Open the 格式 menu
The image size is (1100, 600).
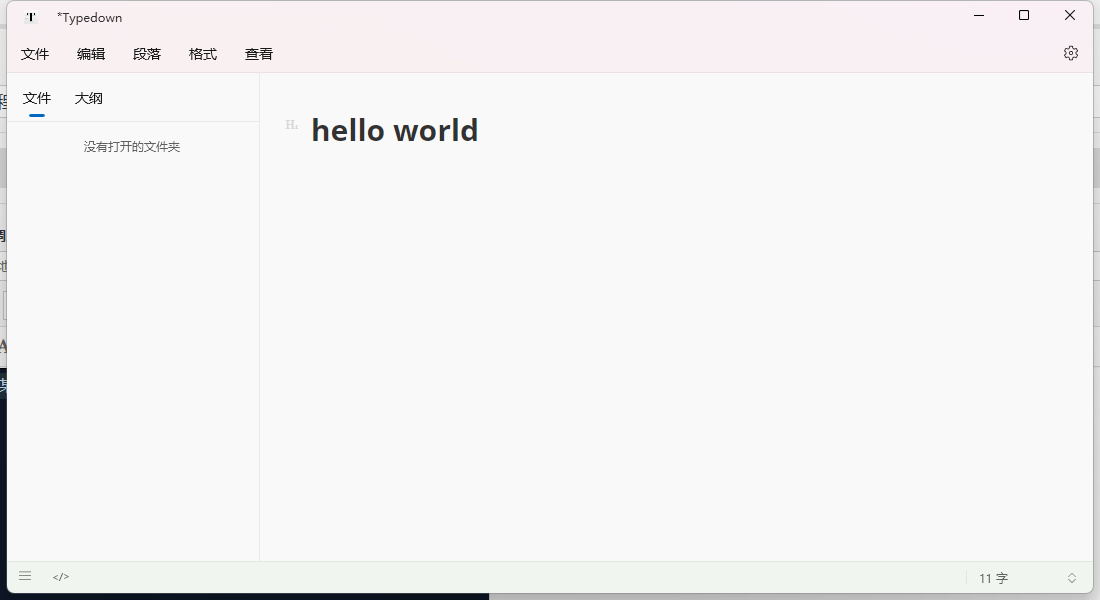[x=203, y=54]
